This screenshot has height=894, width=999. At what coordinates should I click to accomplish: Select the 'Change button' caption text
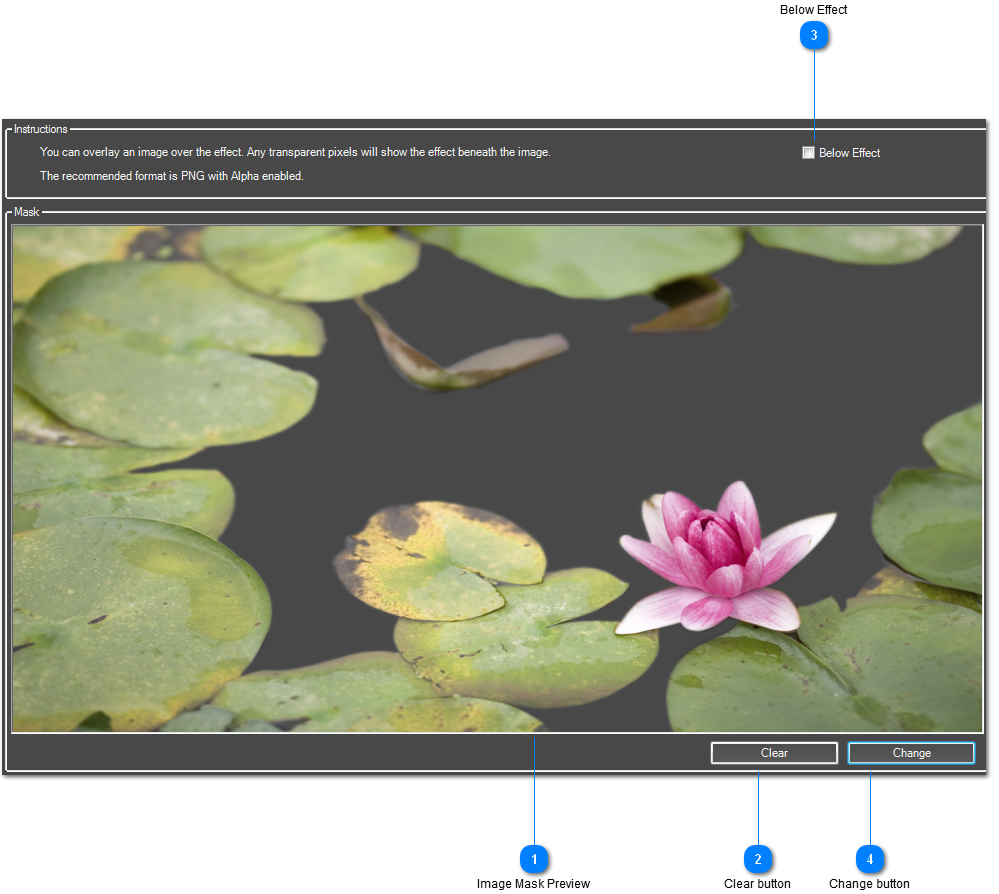(x=869, y=884)
